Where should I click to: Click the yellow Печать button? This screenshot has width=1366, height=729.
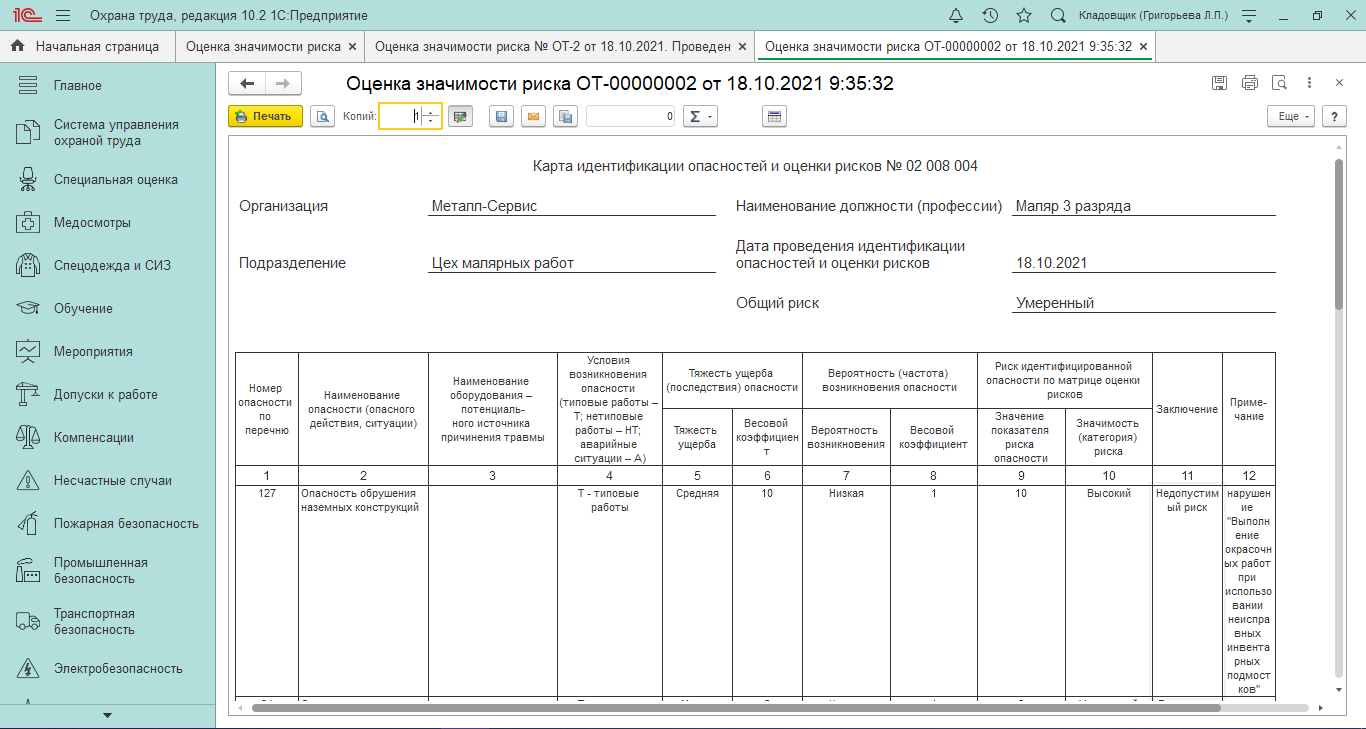(x=265, y=116)
